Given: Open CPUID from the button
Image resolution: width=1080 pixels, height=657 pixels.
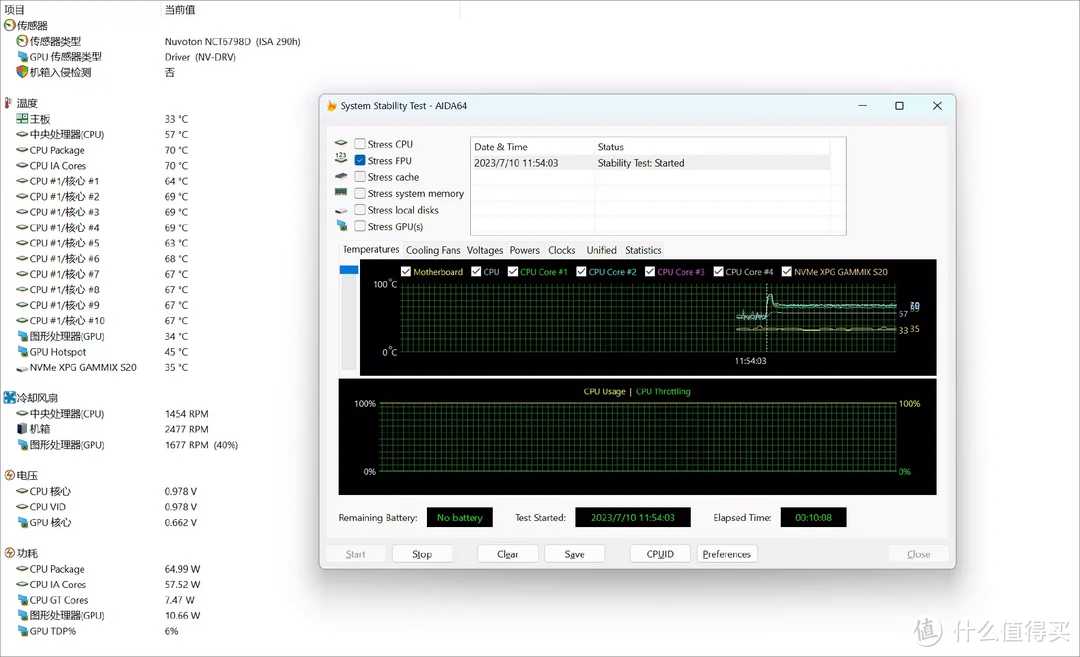Looking at the screenshot, I should [660, 554].
